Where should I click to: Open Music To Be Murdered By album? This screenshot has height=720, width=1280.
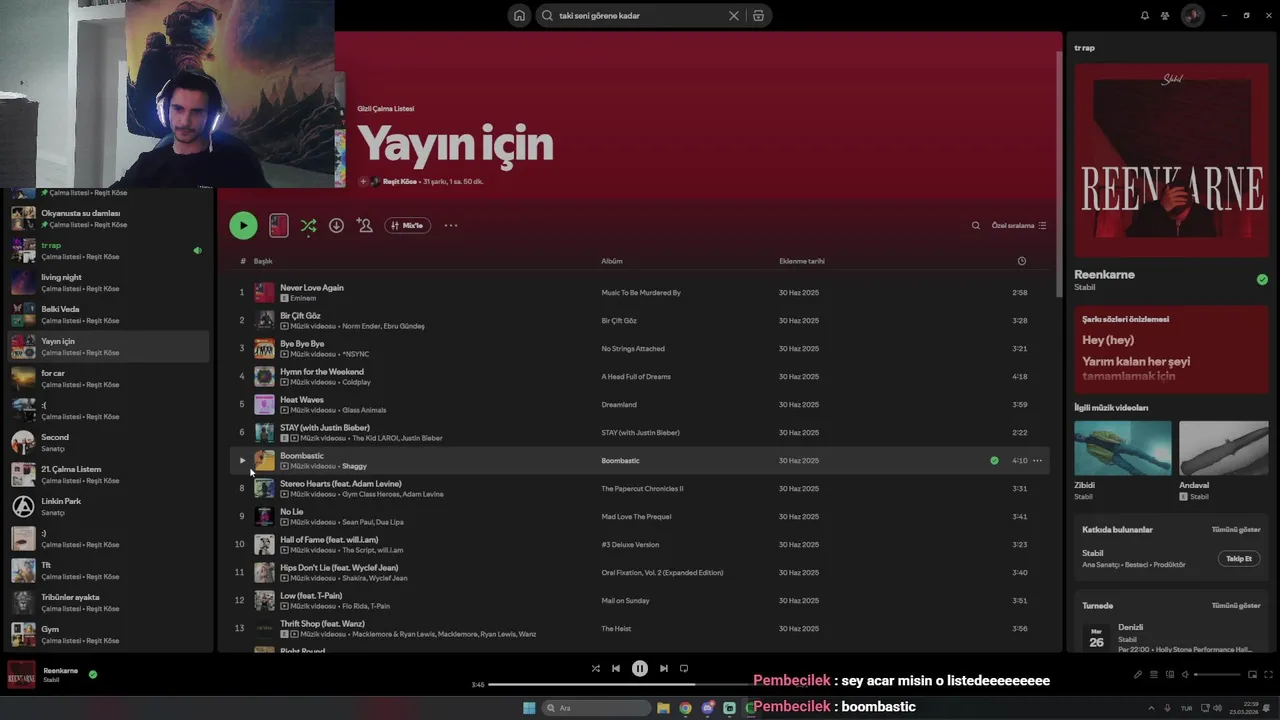point(641,293)
